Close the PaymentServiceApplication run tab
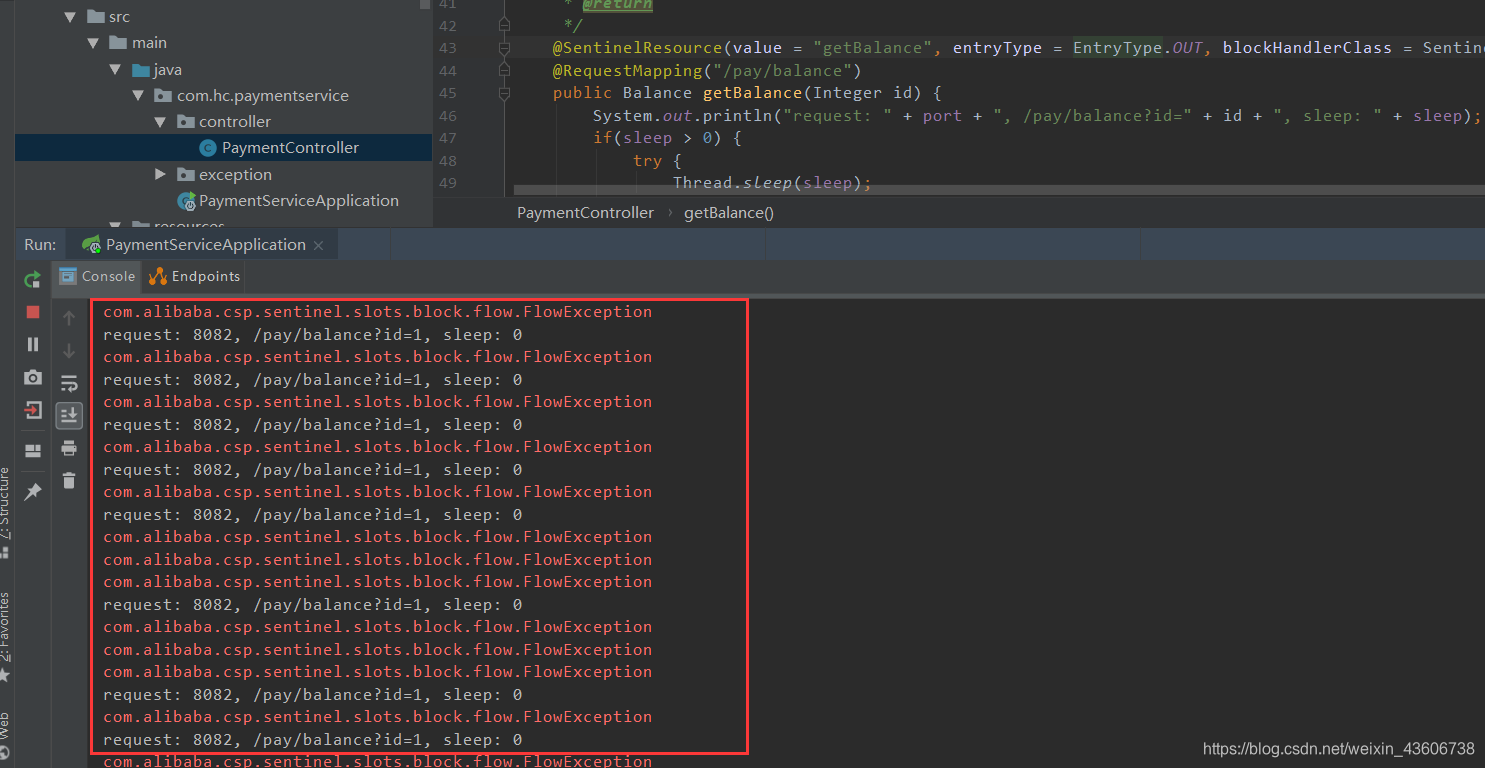Image resolution: width=1485 pixels, height=768 pixels. [319, 246]
